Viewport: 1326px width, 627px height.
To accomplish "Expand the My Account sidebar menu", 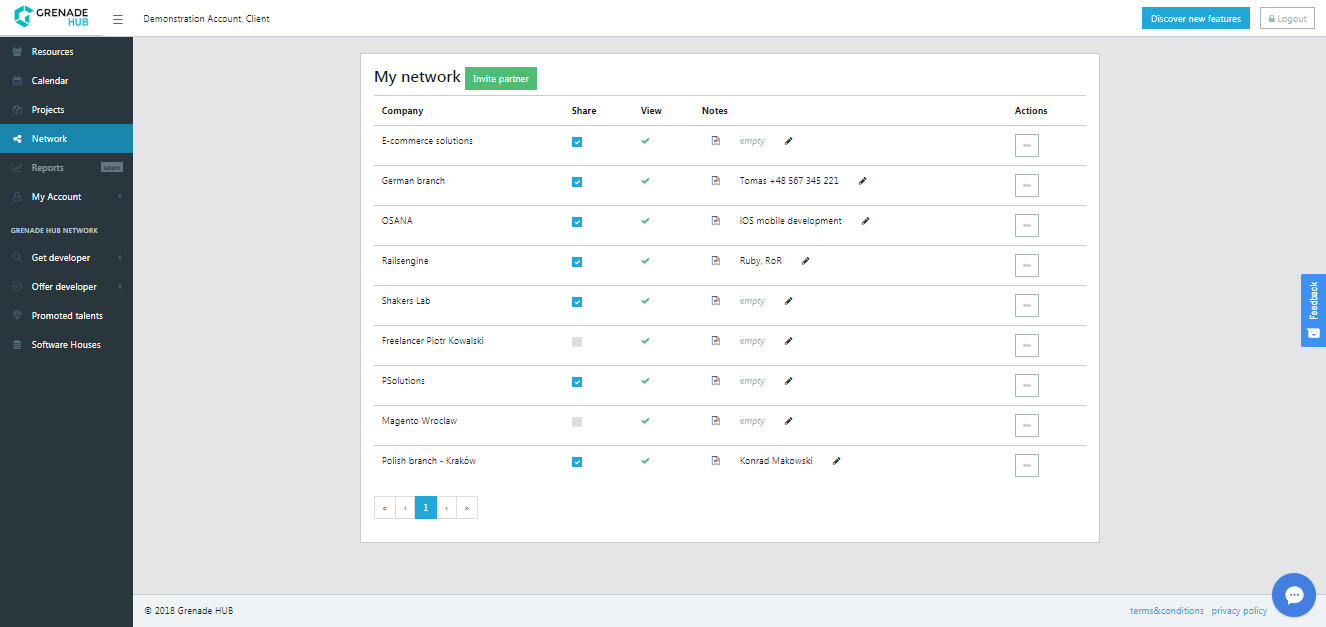I will tap(66, 197).
